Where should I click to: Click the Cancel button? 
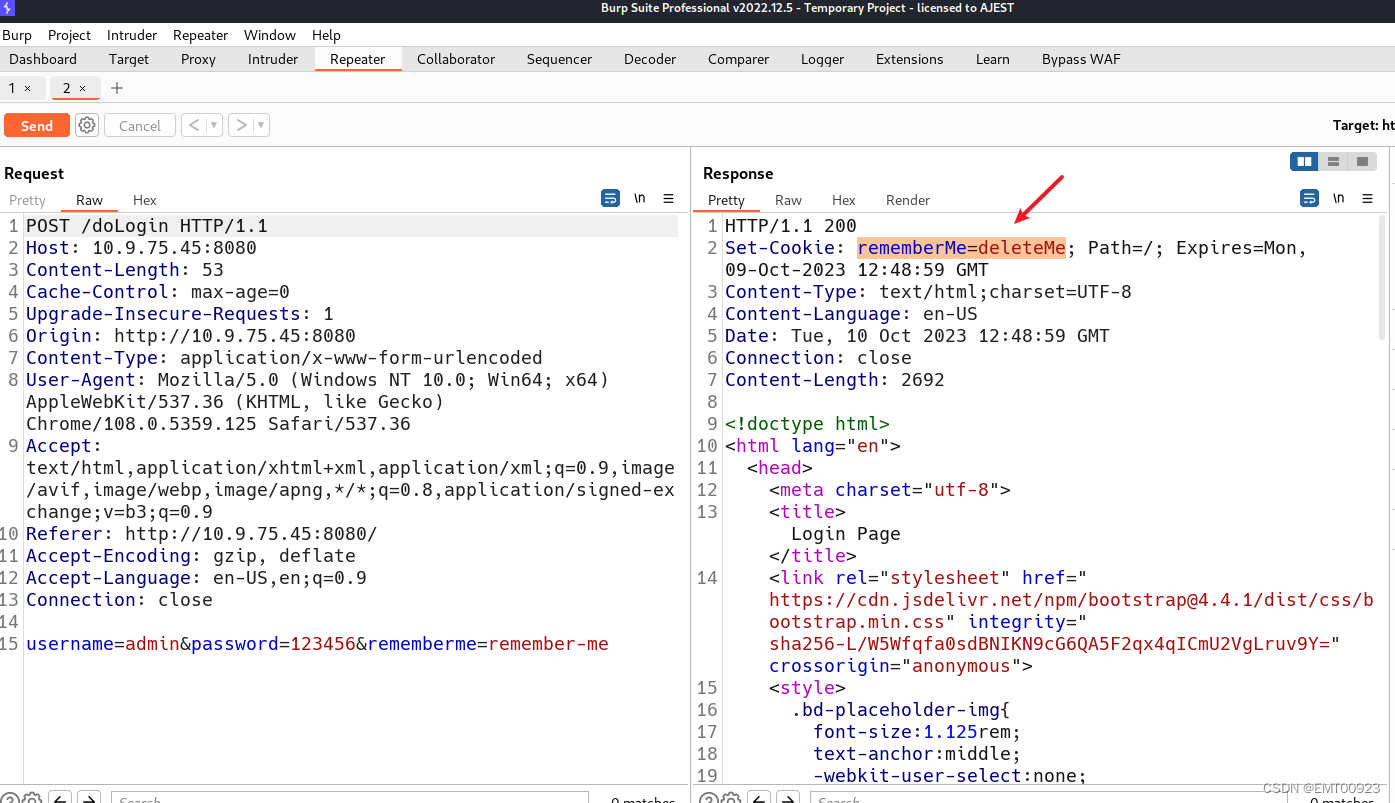[139, 125]
